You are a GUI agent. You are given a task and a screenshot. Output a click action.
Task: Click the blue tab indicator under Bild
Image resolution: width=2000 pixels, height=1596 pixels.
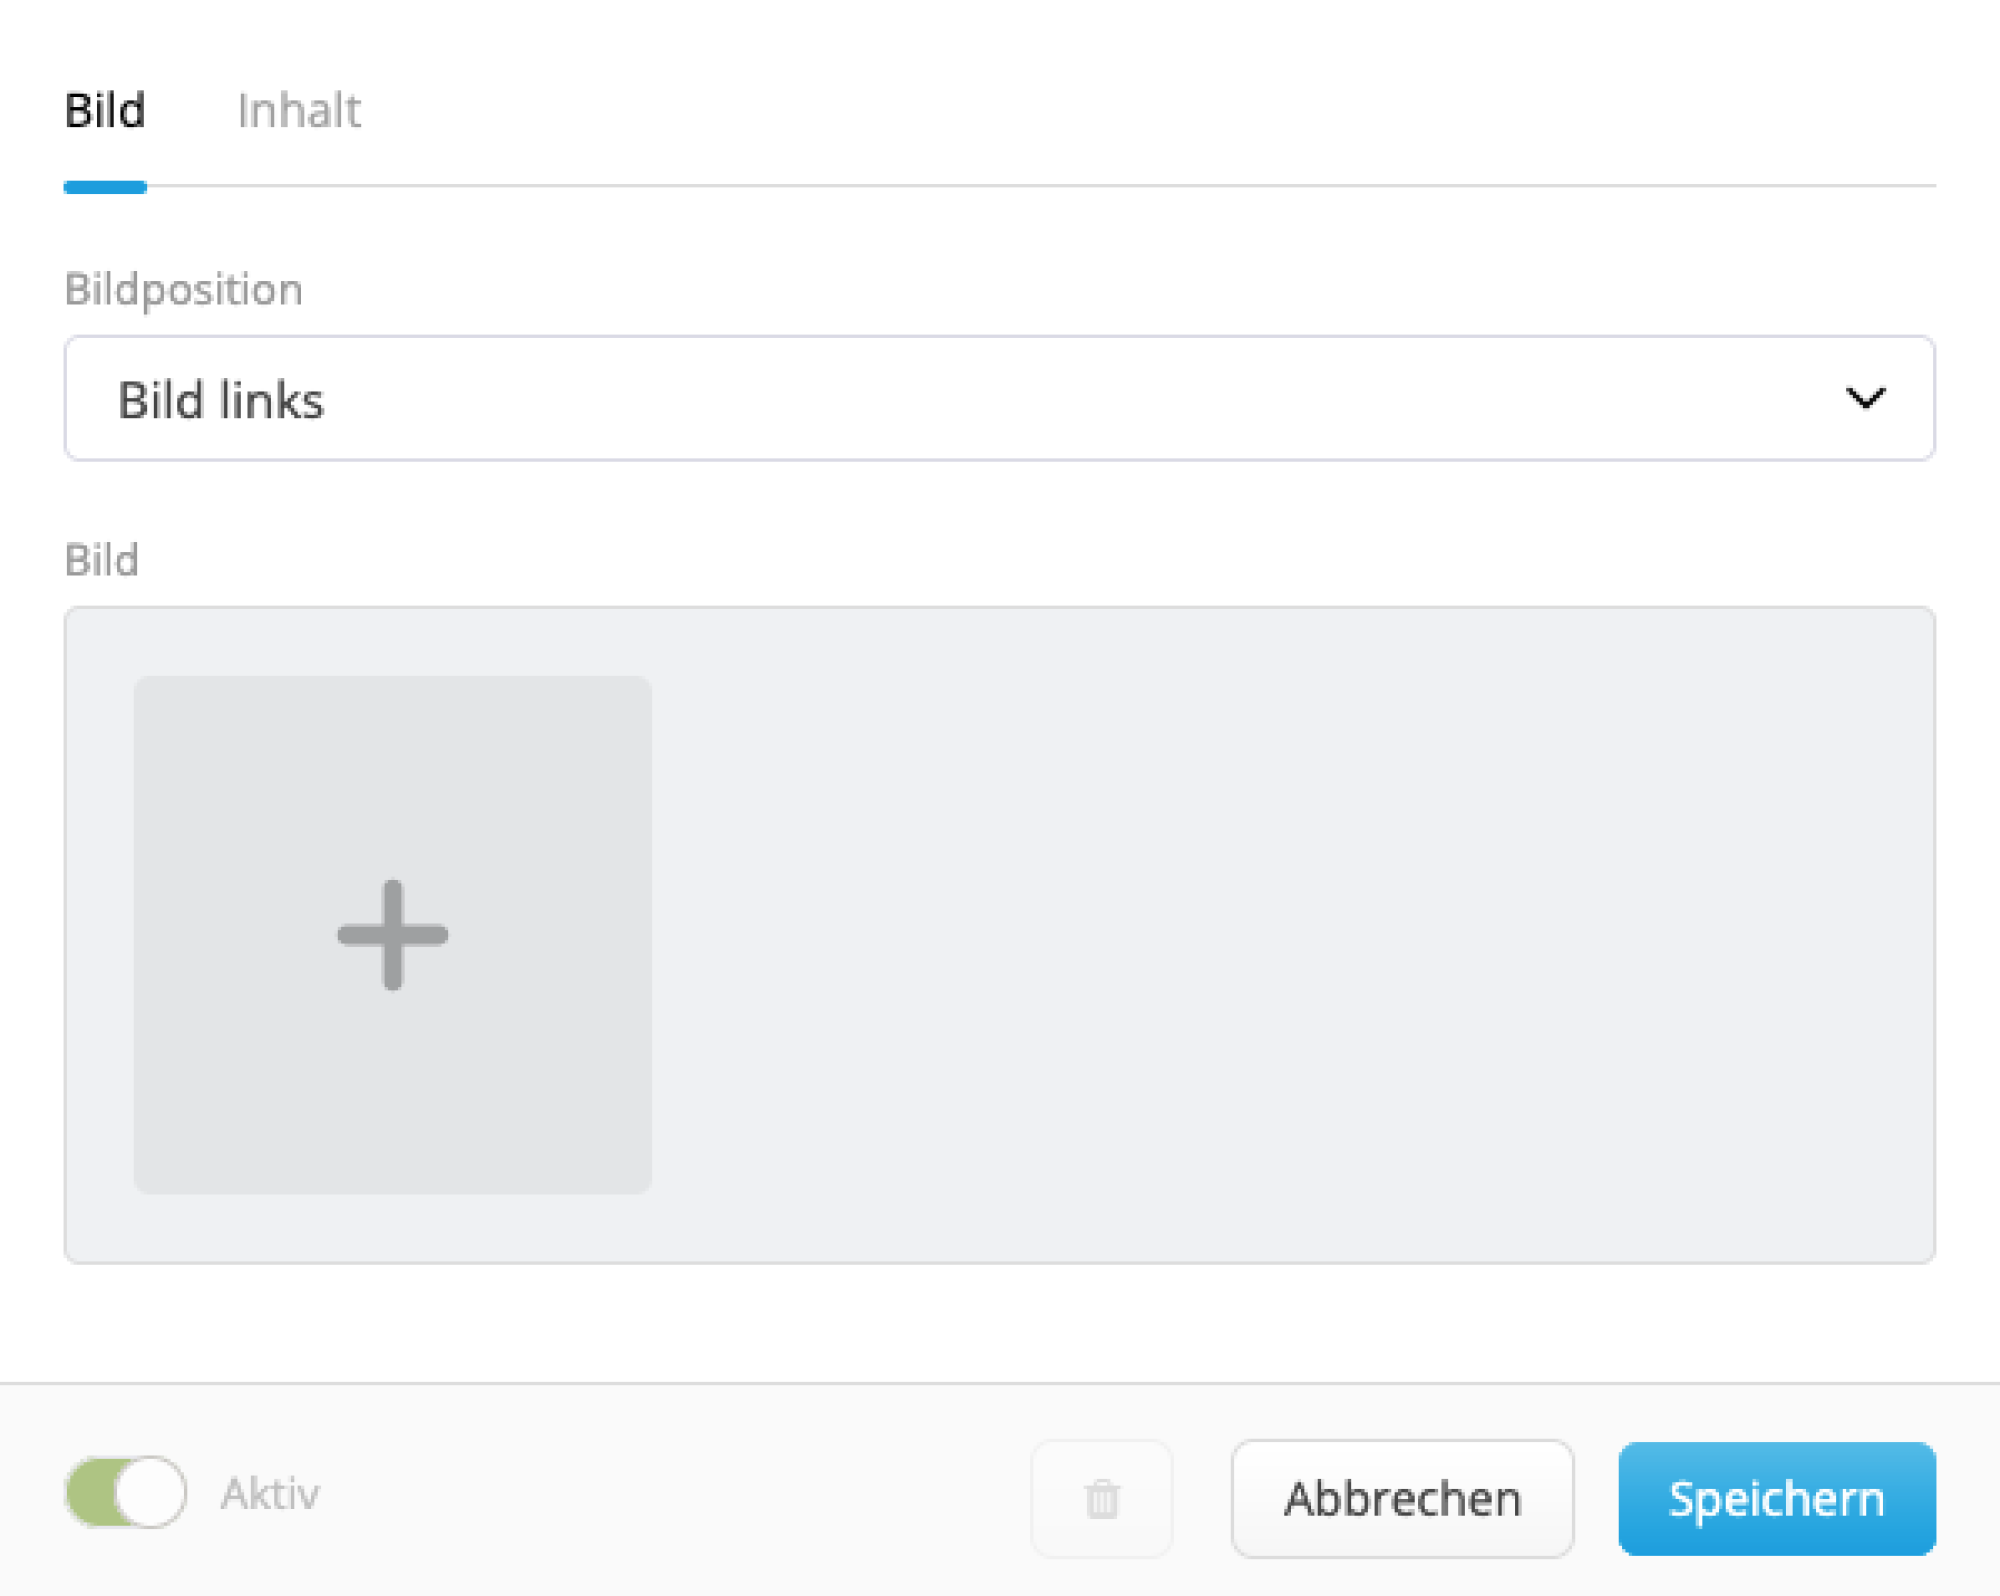(x=104, y=185)
